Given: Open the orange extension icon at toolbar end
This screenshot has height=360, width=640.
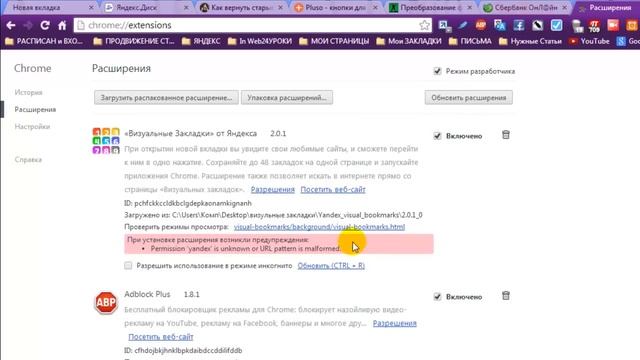Looking at the screenshot, I should [x=632, y=25].
